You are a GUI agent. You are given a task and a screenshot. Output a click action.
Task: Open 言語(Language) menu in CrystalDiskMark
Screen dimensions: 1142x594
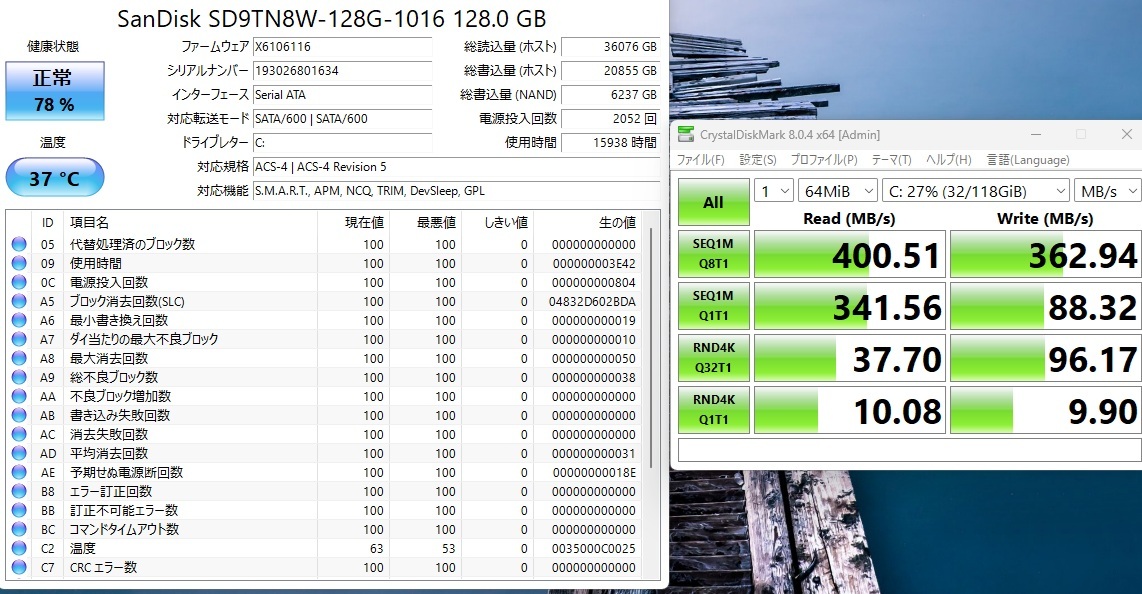point(1028,159)
